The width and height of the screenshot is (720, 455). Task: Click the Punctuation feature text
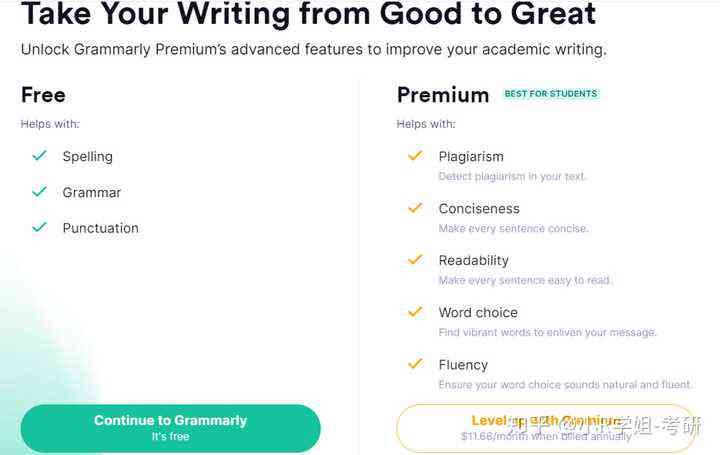point(101,228)
